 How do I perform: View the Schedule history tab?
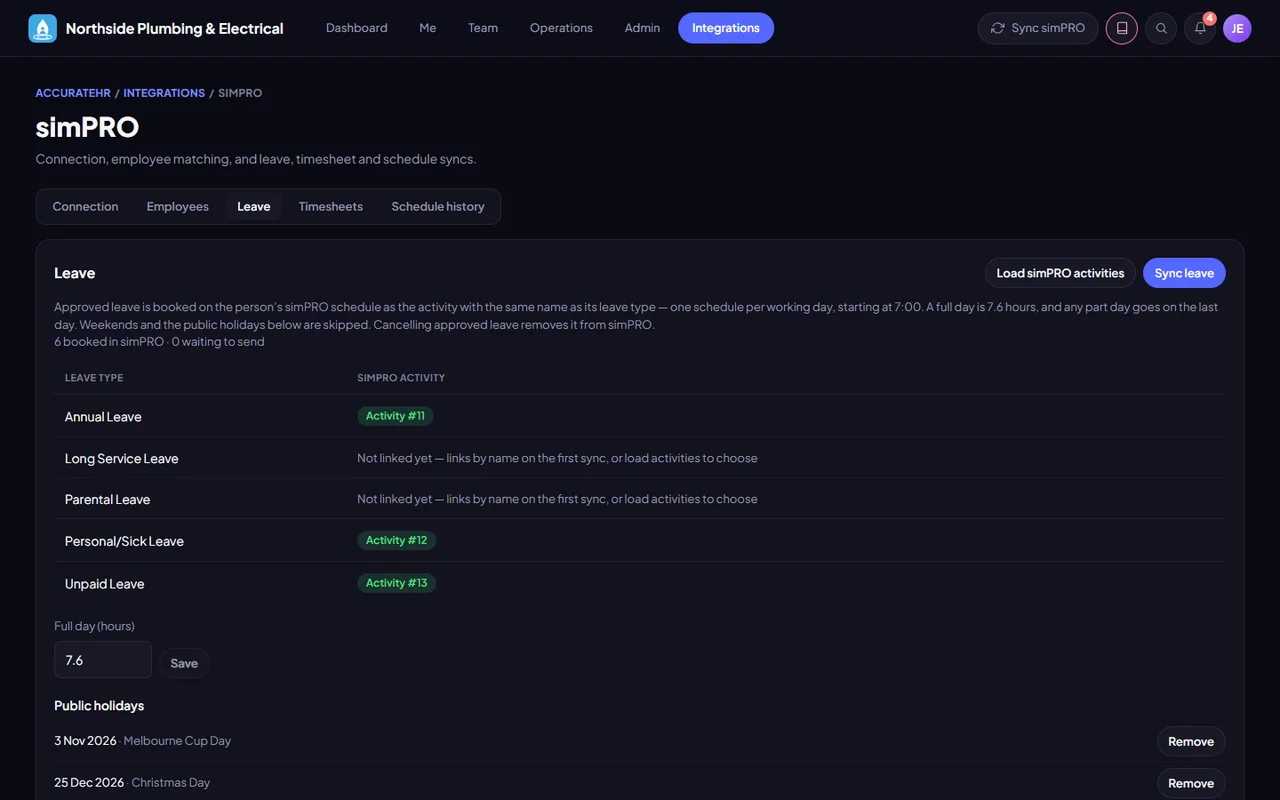pyautogui.click(x=438, y=207)
